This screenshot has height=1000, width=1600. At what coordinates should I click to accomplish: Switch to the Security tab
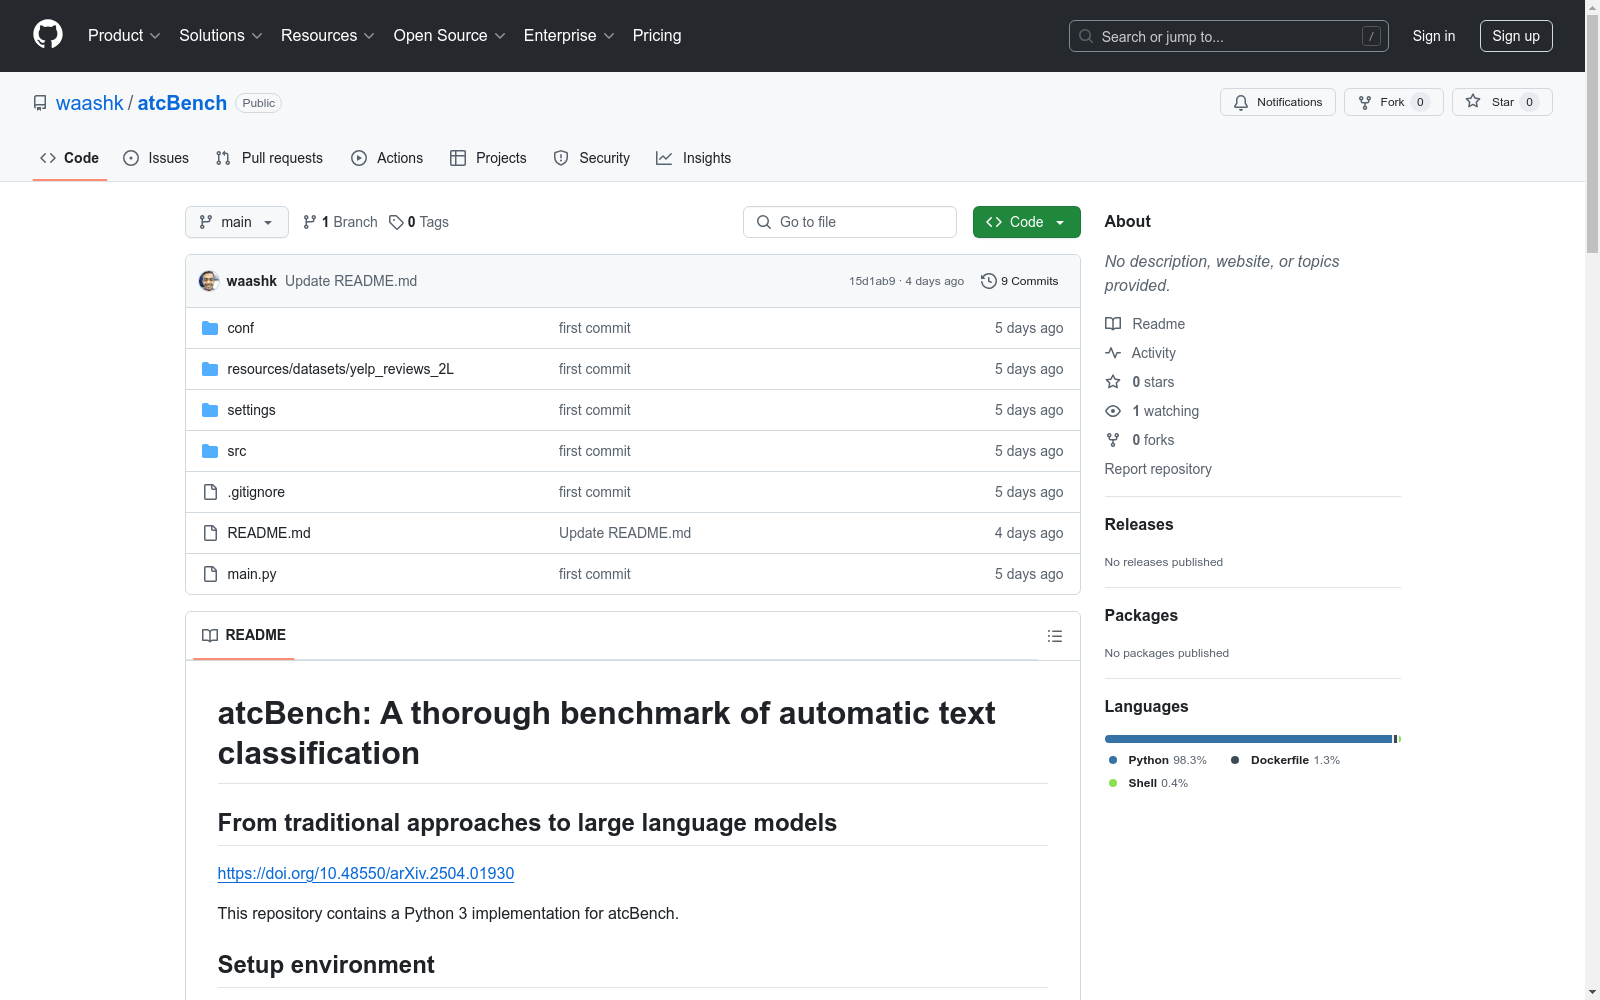point(592,158)
